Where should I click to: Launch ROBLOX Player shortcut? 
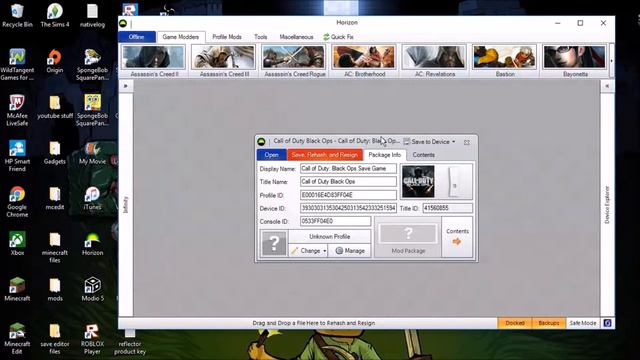92,339
